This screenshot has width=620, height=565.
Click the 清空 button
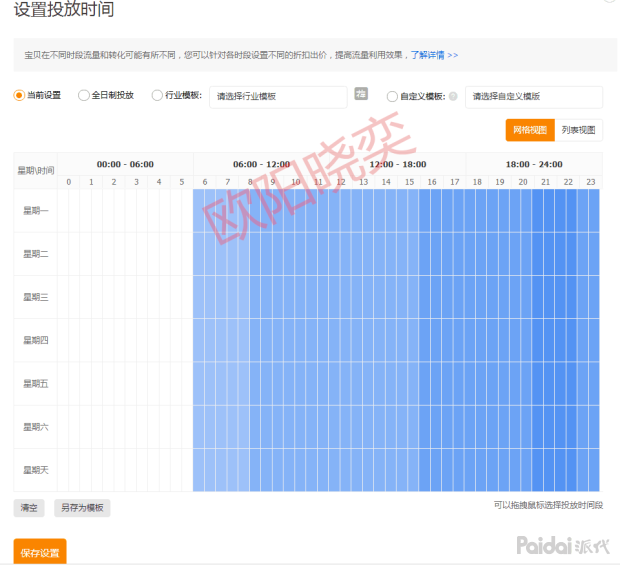(x=29, y=508)
